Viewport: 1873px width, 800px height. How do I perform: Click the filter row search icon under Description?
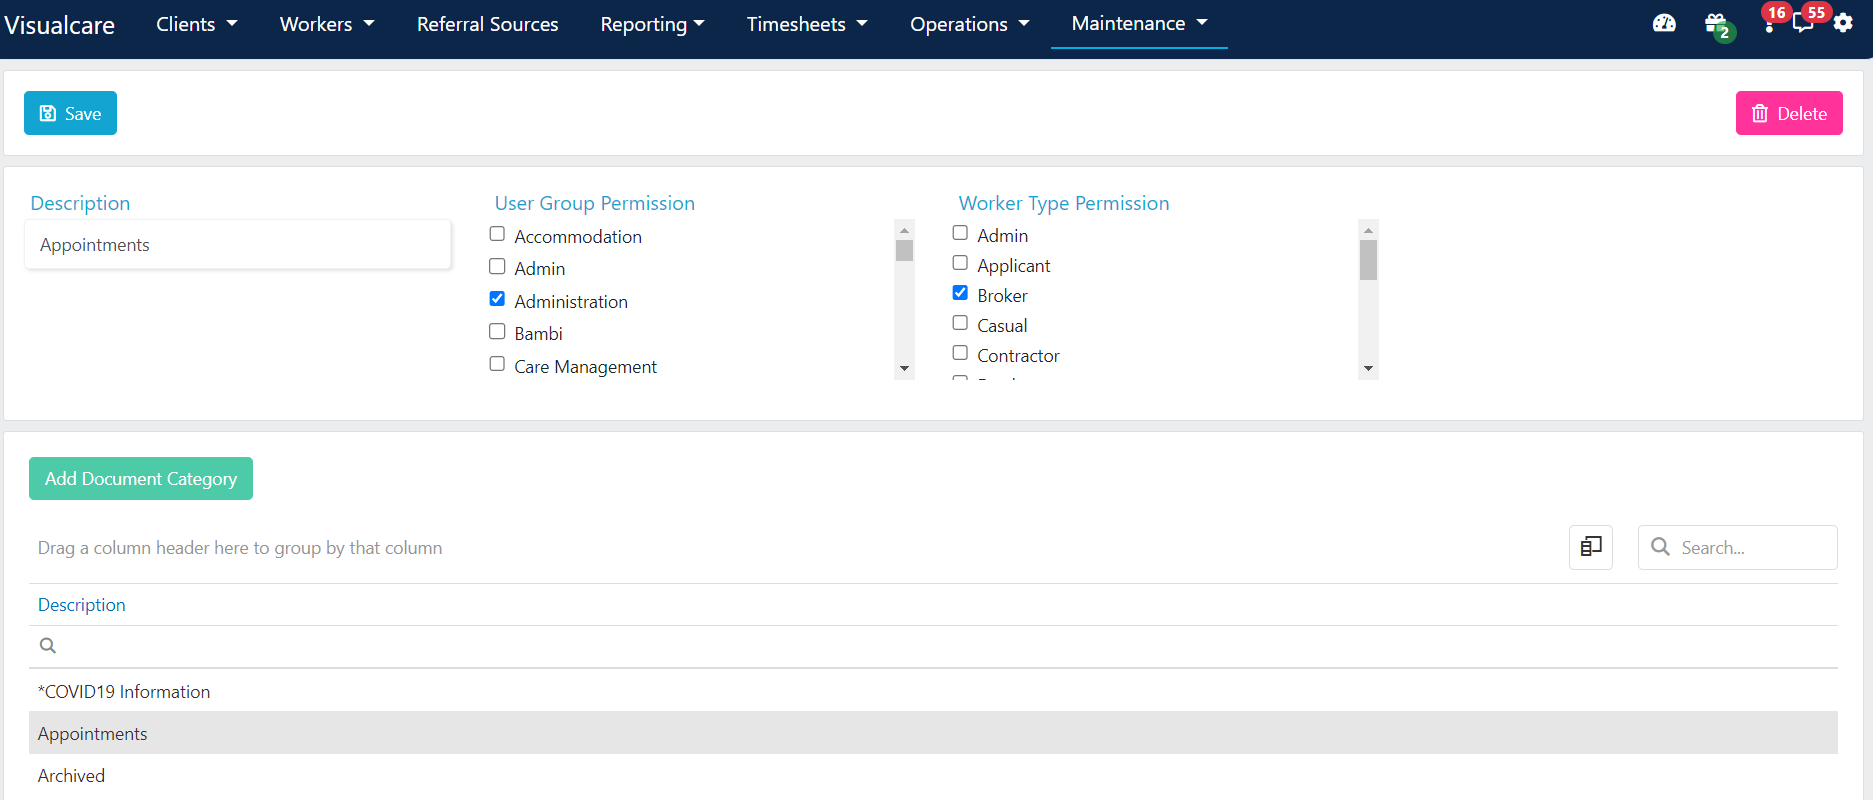[x=47, y=646]
